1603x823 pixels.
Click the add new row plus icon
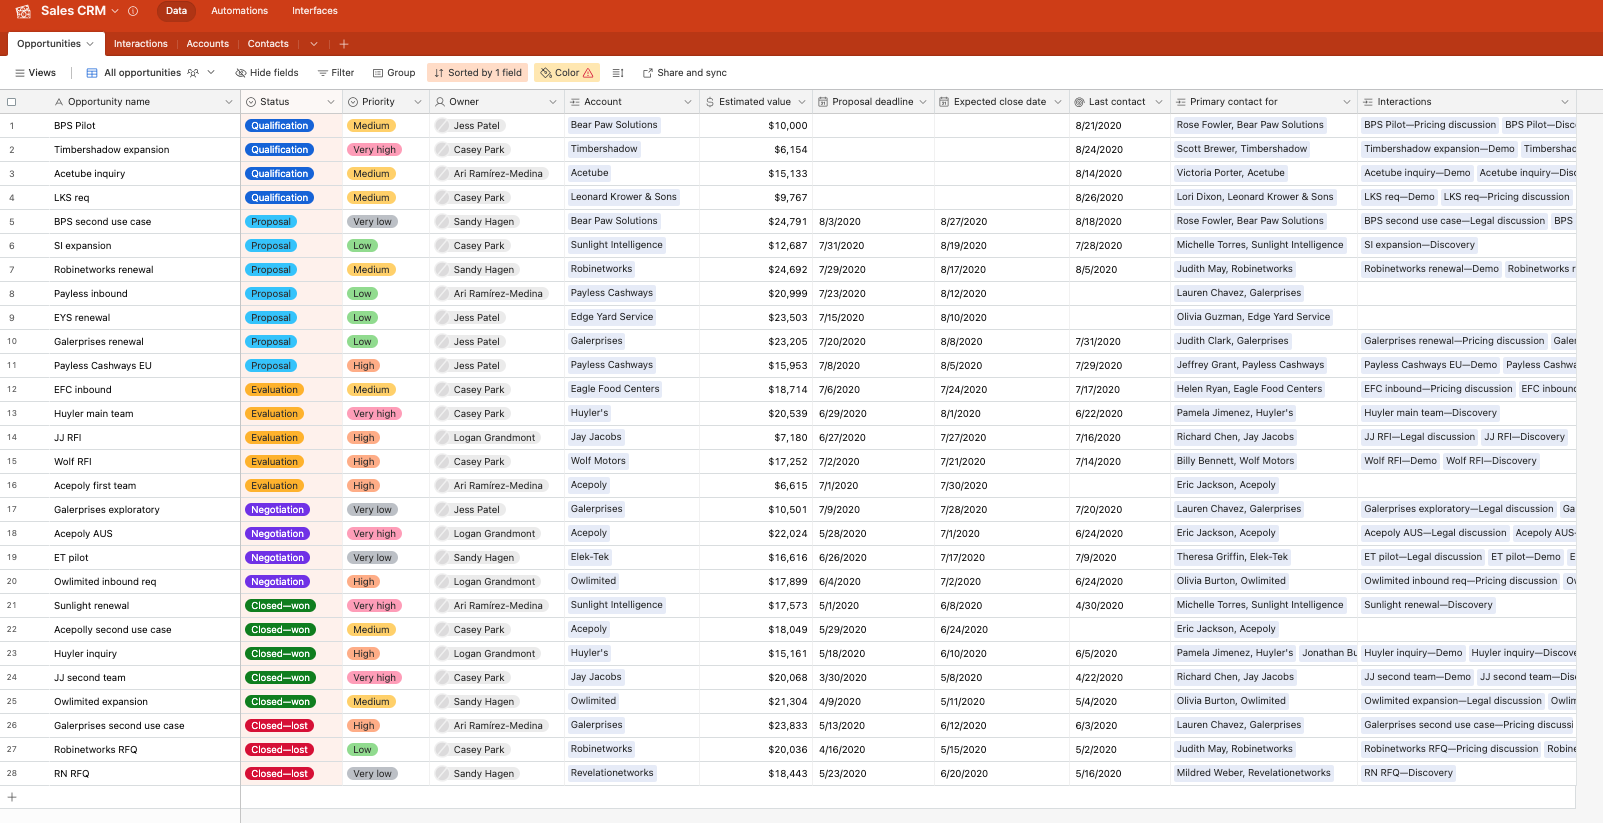[x=12, y=797]
